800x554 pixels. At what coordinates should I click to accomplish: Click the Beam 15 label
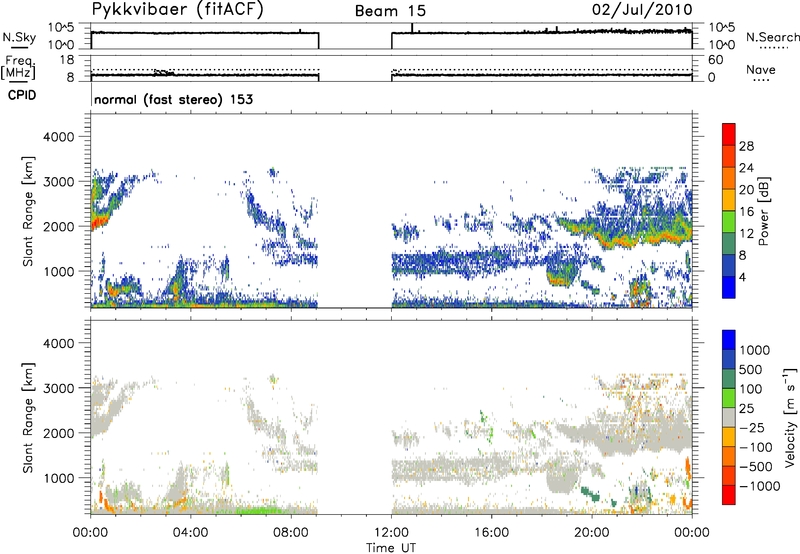tap(390, 11)
